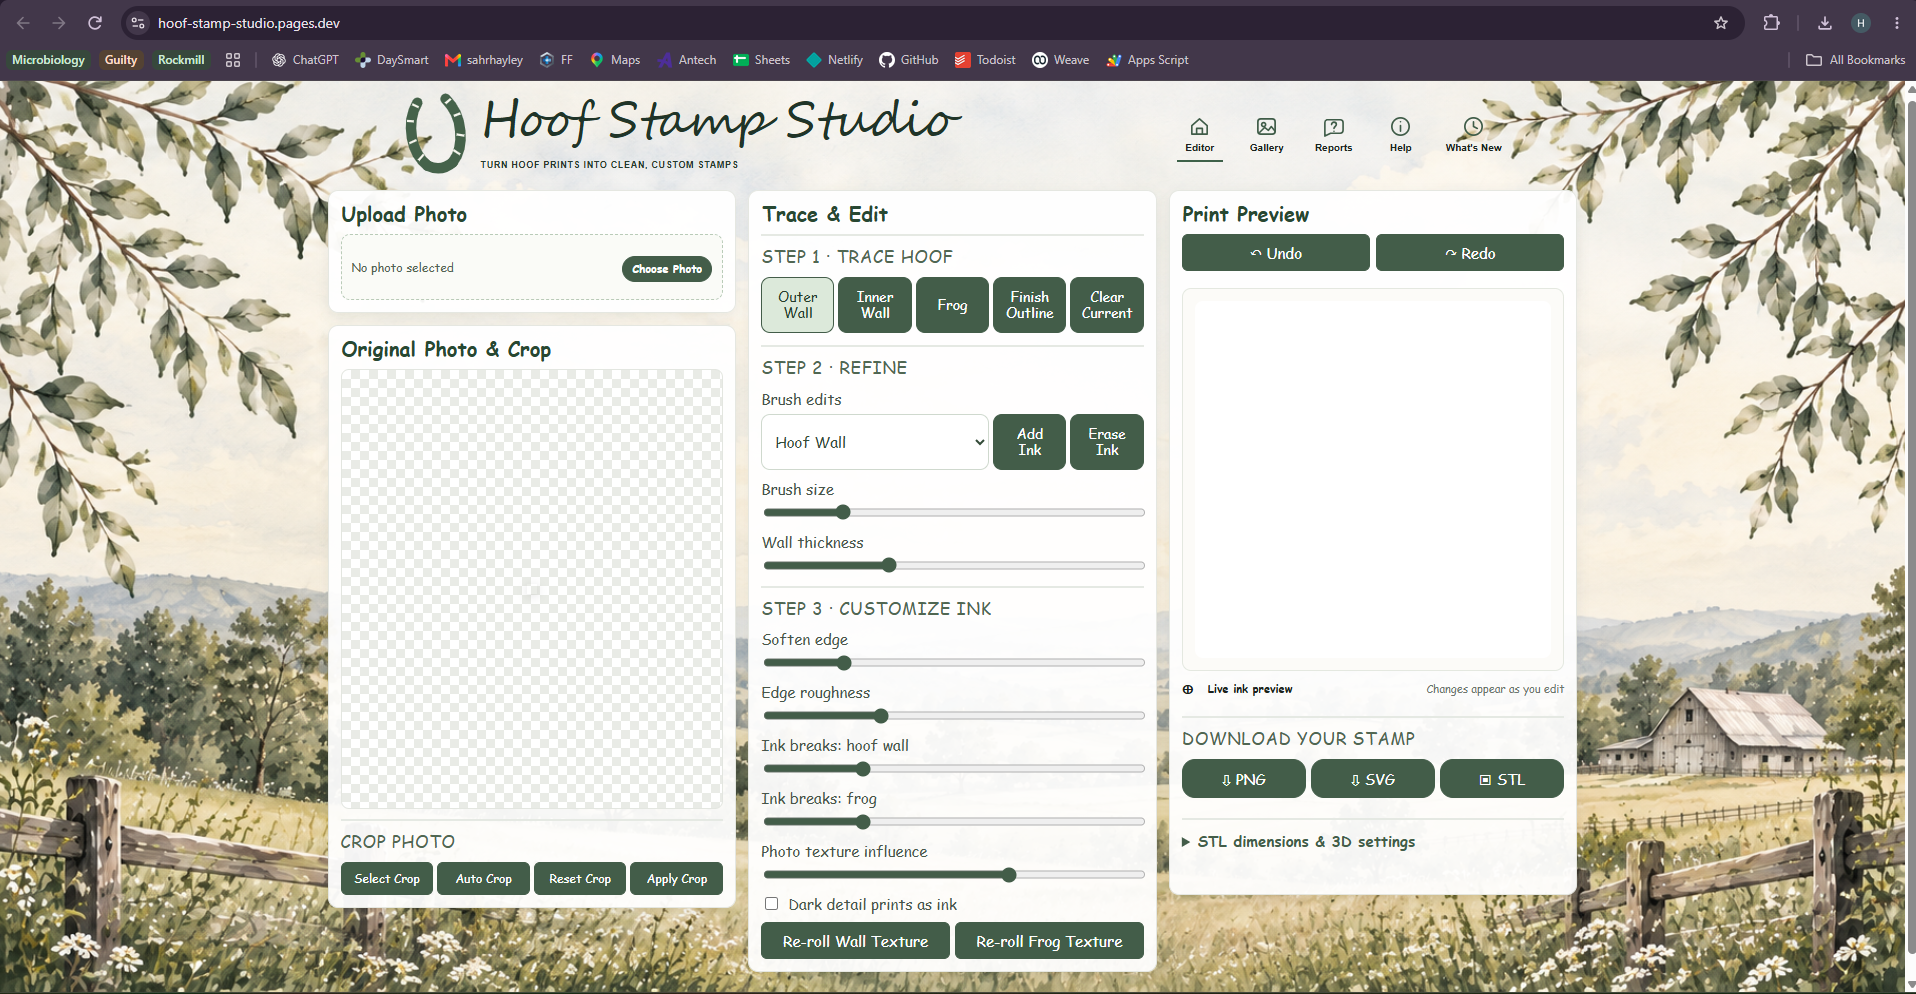
Task: Click Re-roll Wall Texture
Action: (855, 941)
